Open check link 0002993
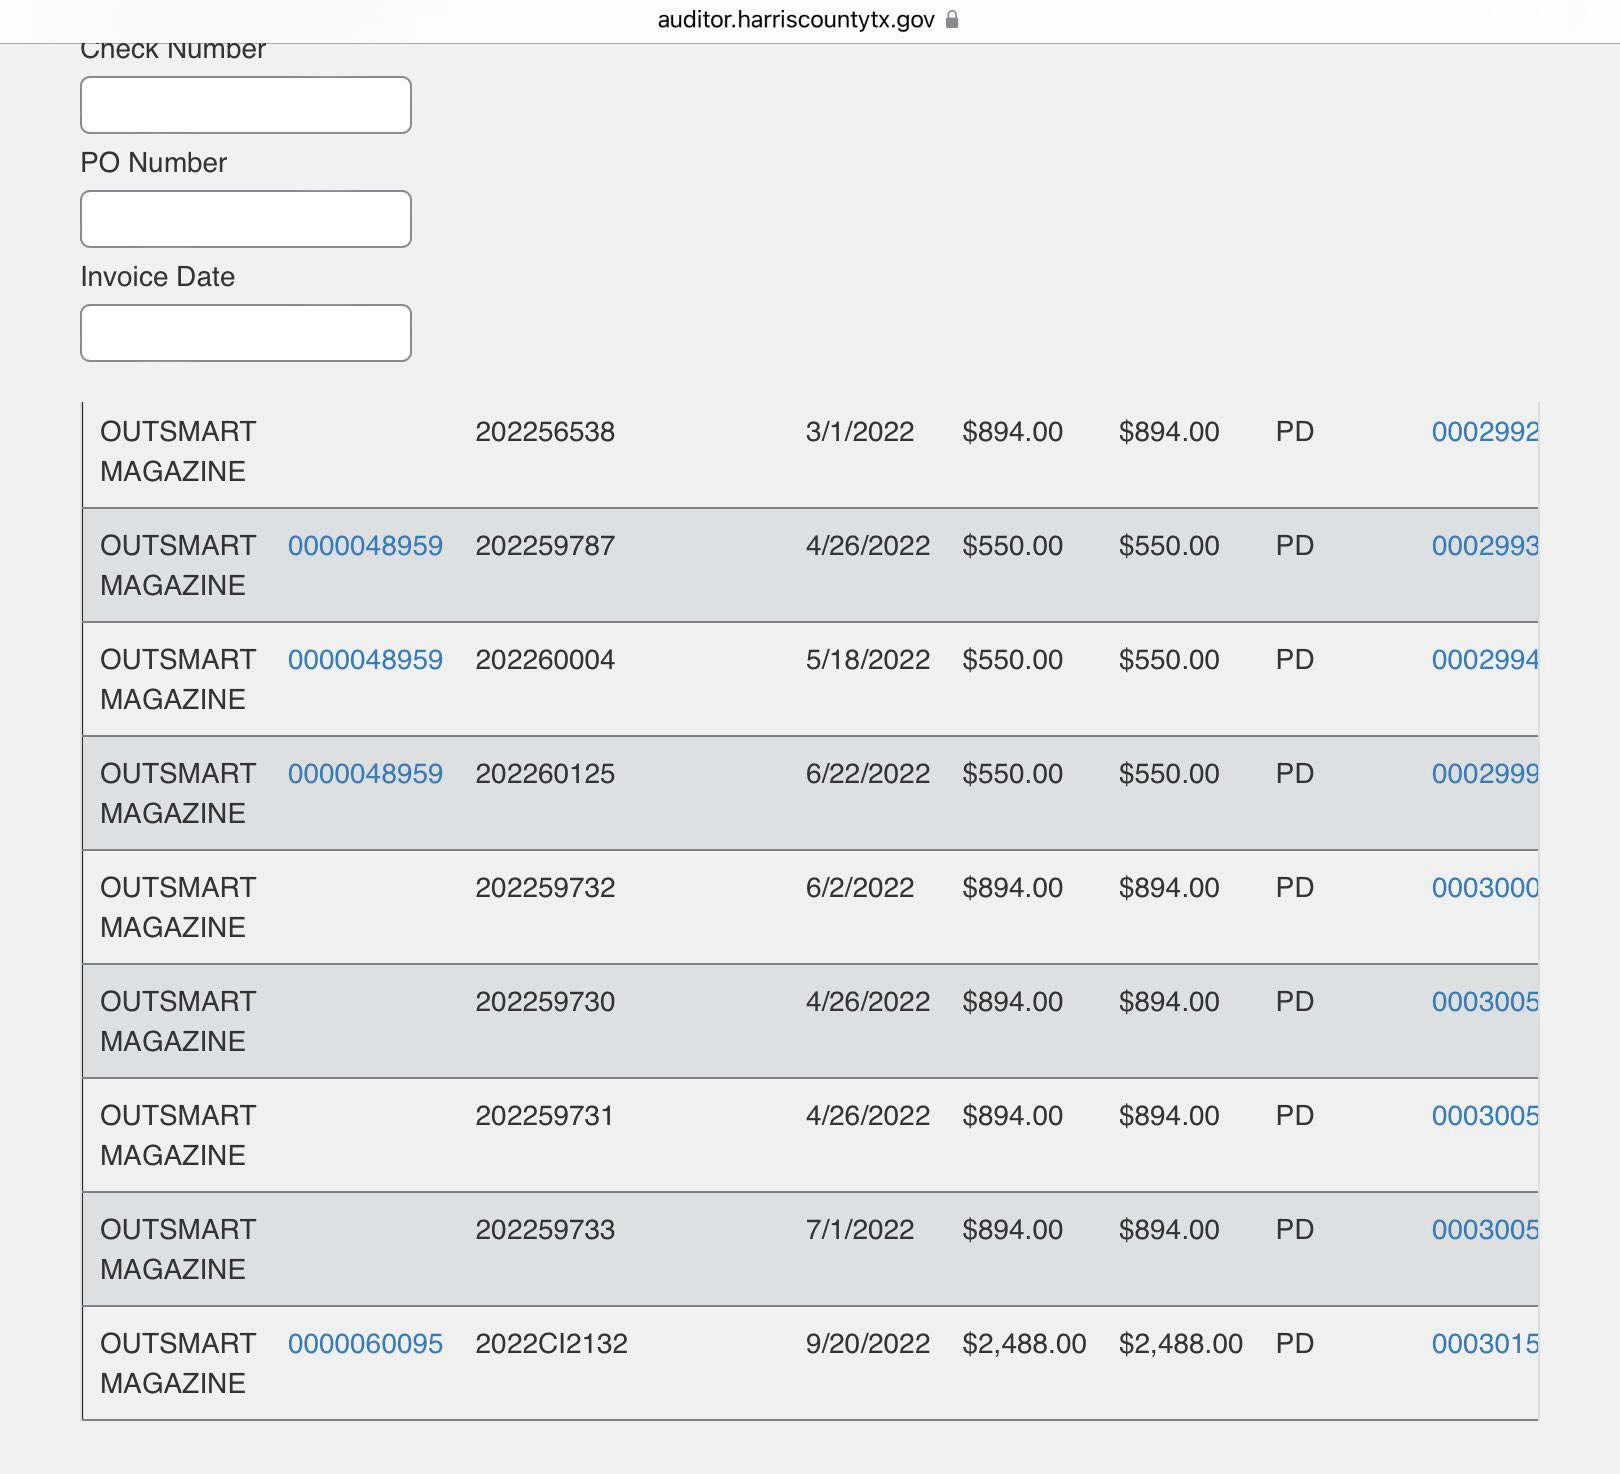The image size is (1620, 1474). (x=1485, y=546)
